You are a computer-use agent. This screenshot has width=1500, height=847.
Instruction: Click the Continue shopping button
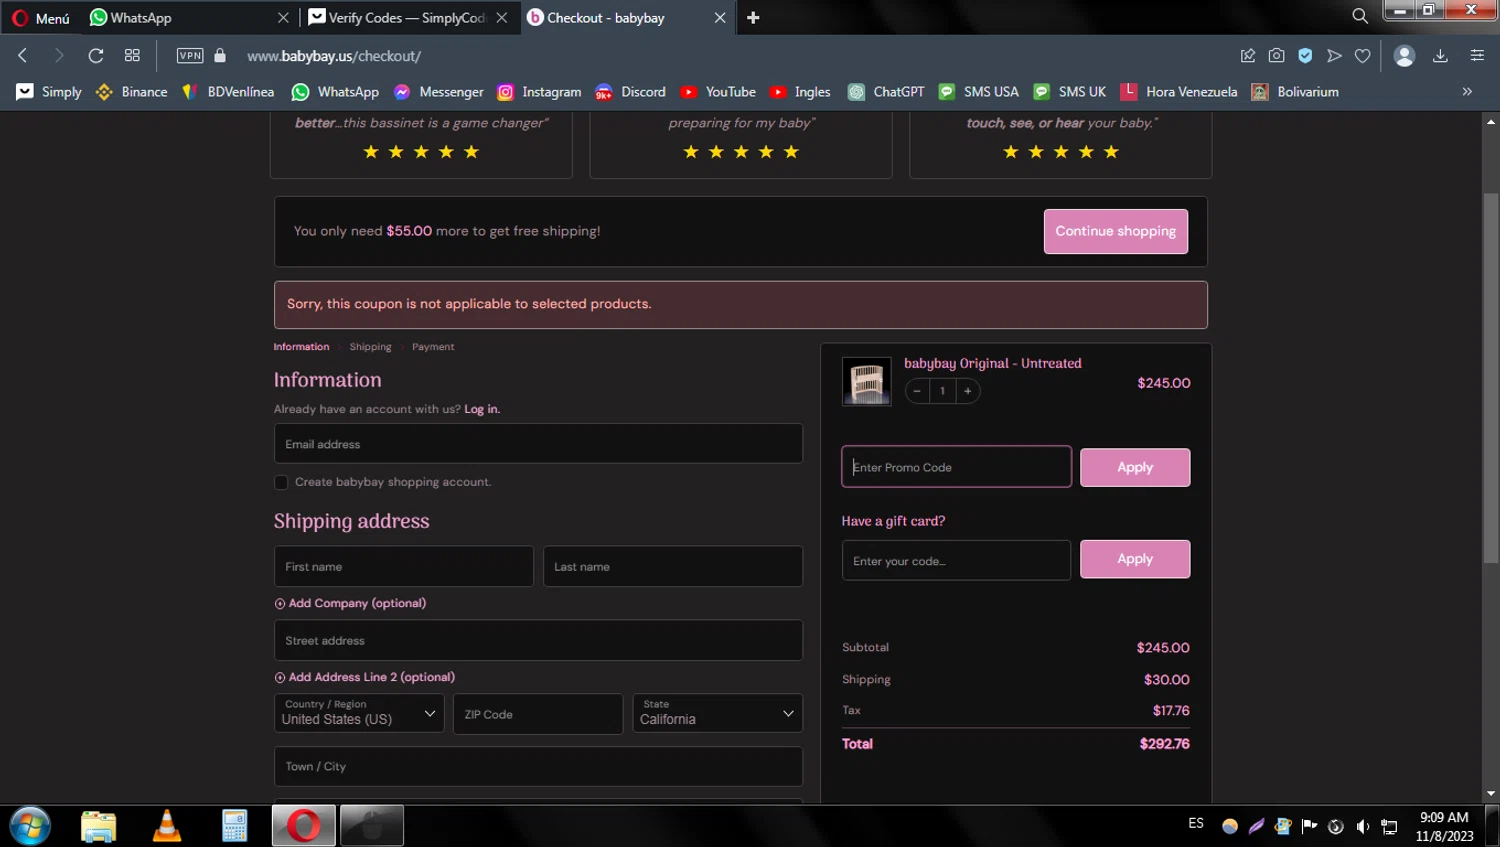point(1116,231)
